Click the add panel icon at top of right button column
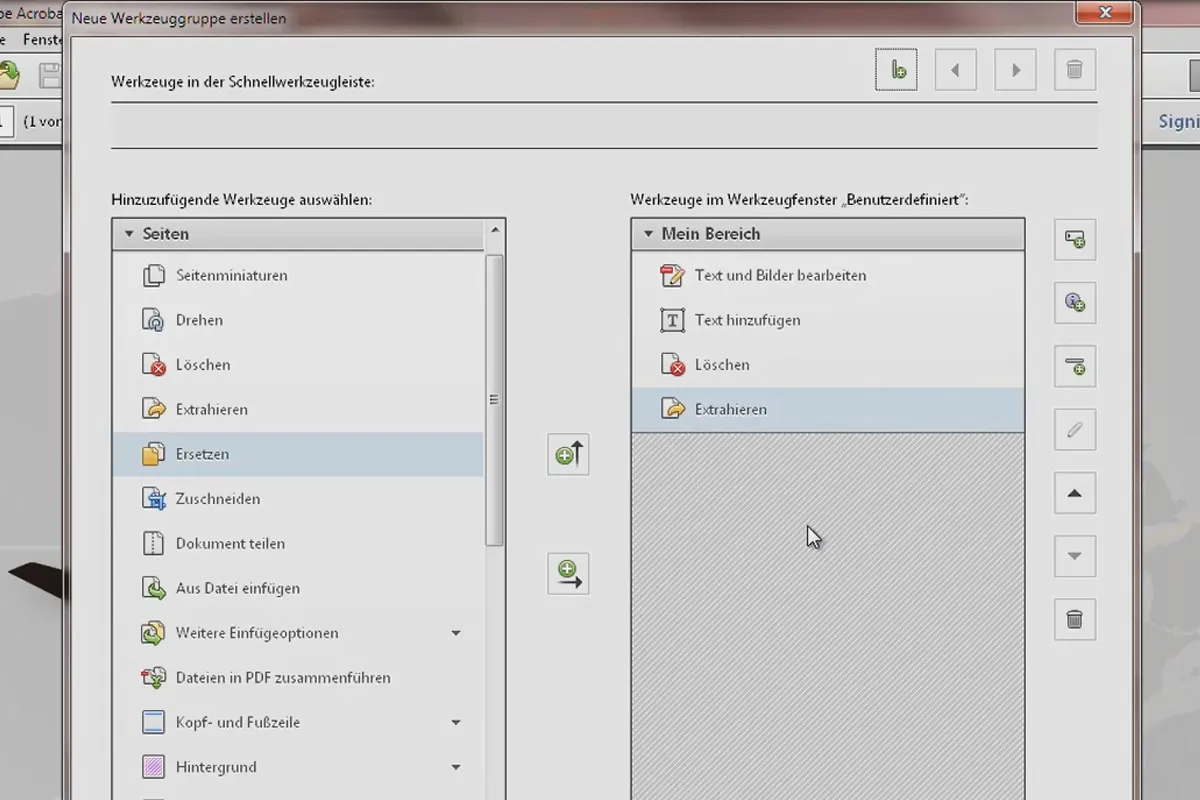 coord(1075,240)
